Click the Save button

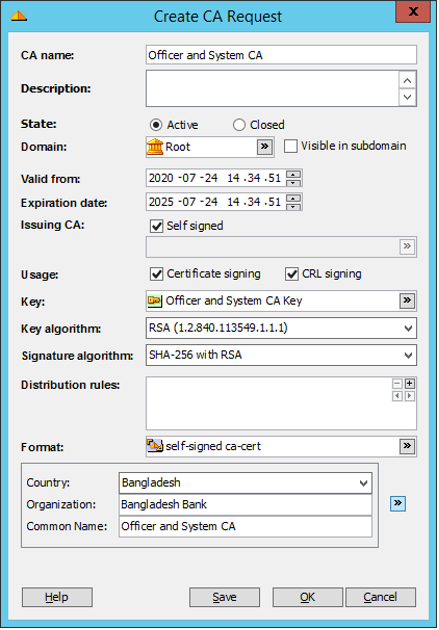[225, 597]
